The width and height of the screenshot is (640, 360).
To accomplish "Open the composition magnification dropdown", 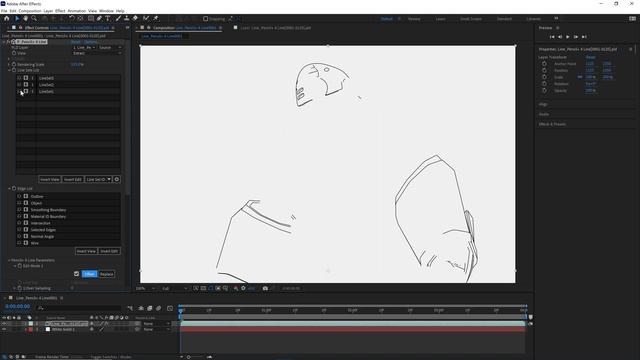I will [x=146, y=288].
